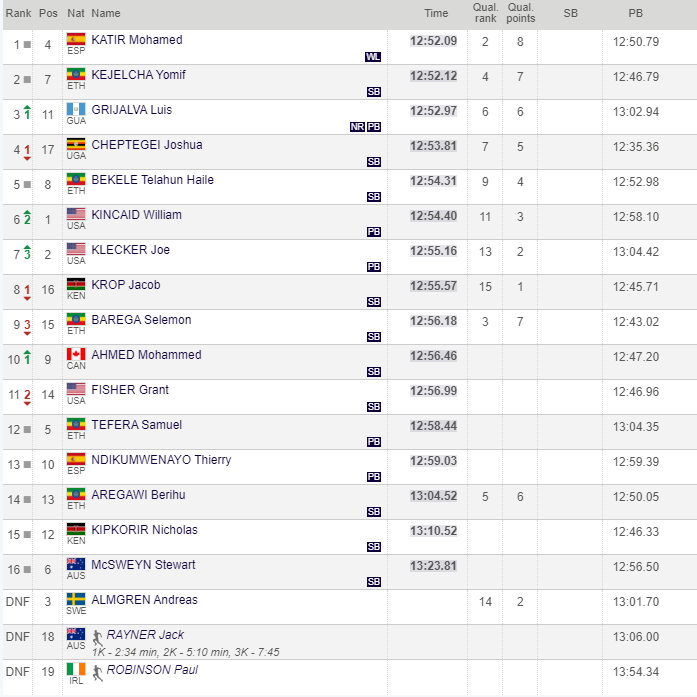The width and height of the screenshot is (697, 697).
Task: Open athlete KATIR Mohamed
Action: coord(137,40)
